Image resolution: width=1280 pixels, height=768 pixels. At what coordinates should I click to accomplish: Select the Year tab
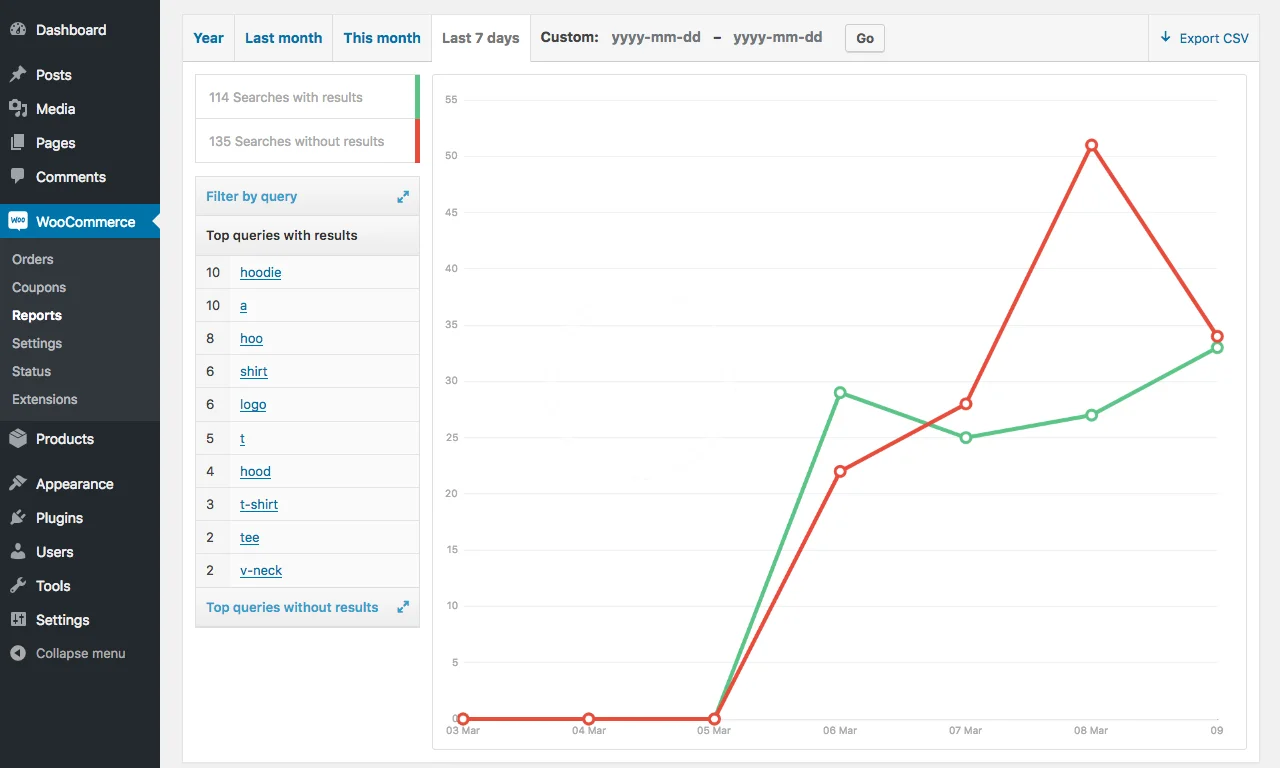(x=208, y=38)
